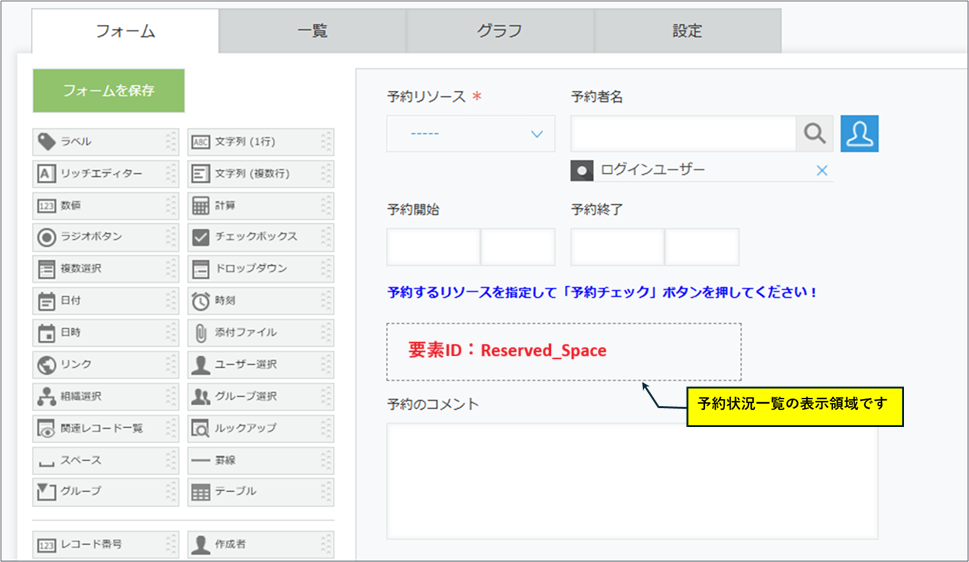
Task: Click the フォームを保存 button
Action: (108, 91)
